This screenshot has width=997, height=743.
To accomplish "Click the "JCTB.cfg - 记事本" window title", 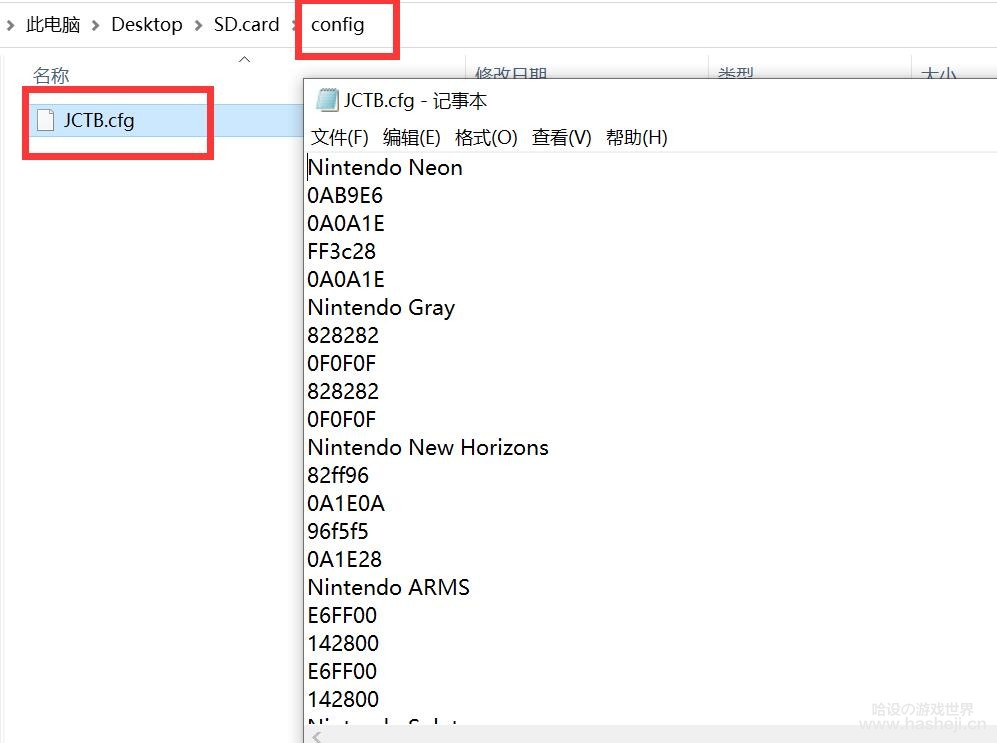I will 415,100.
